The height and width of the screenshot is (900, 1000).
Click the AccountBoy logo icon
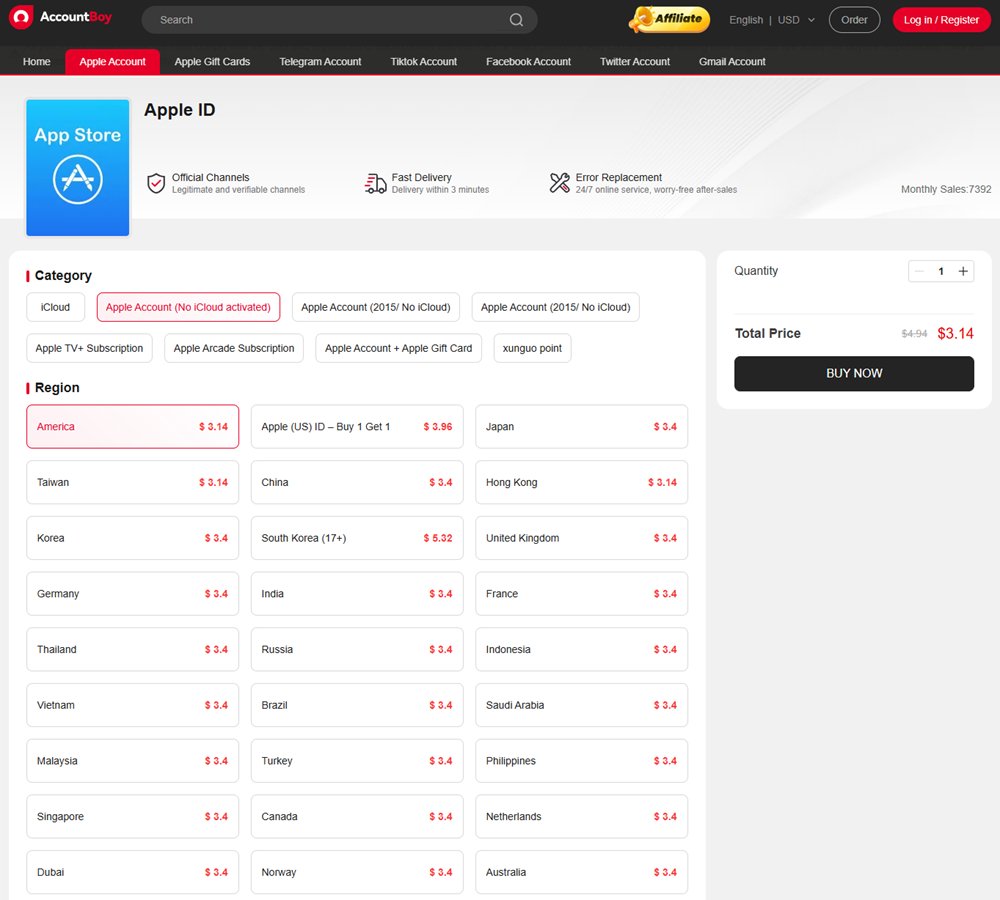21,17
